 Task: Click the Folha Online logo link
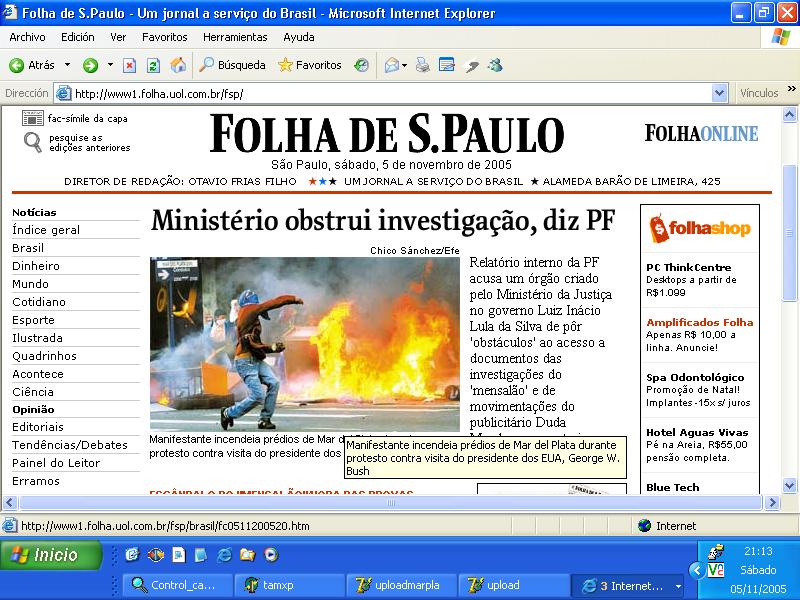(x=701, y=133)
